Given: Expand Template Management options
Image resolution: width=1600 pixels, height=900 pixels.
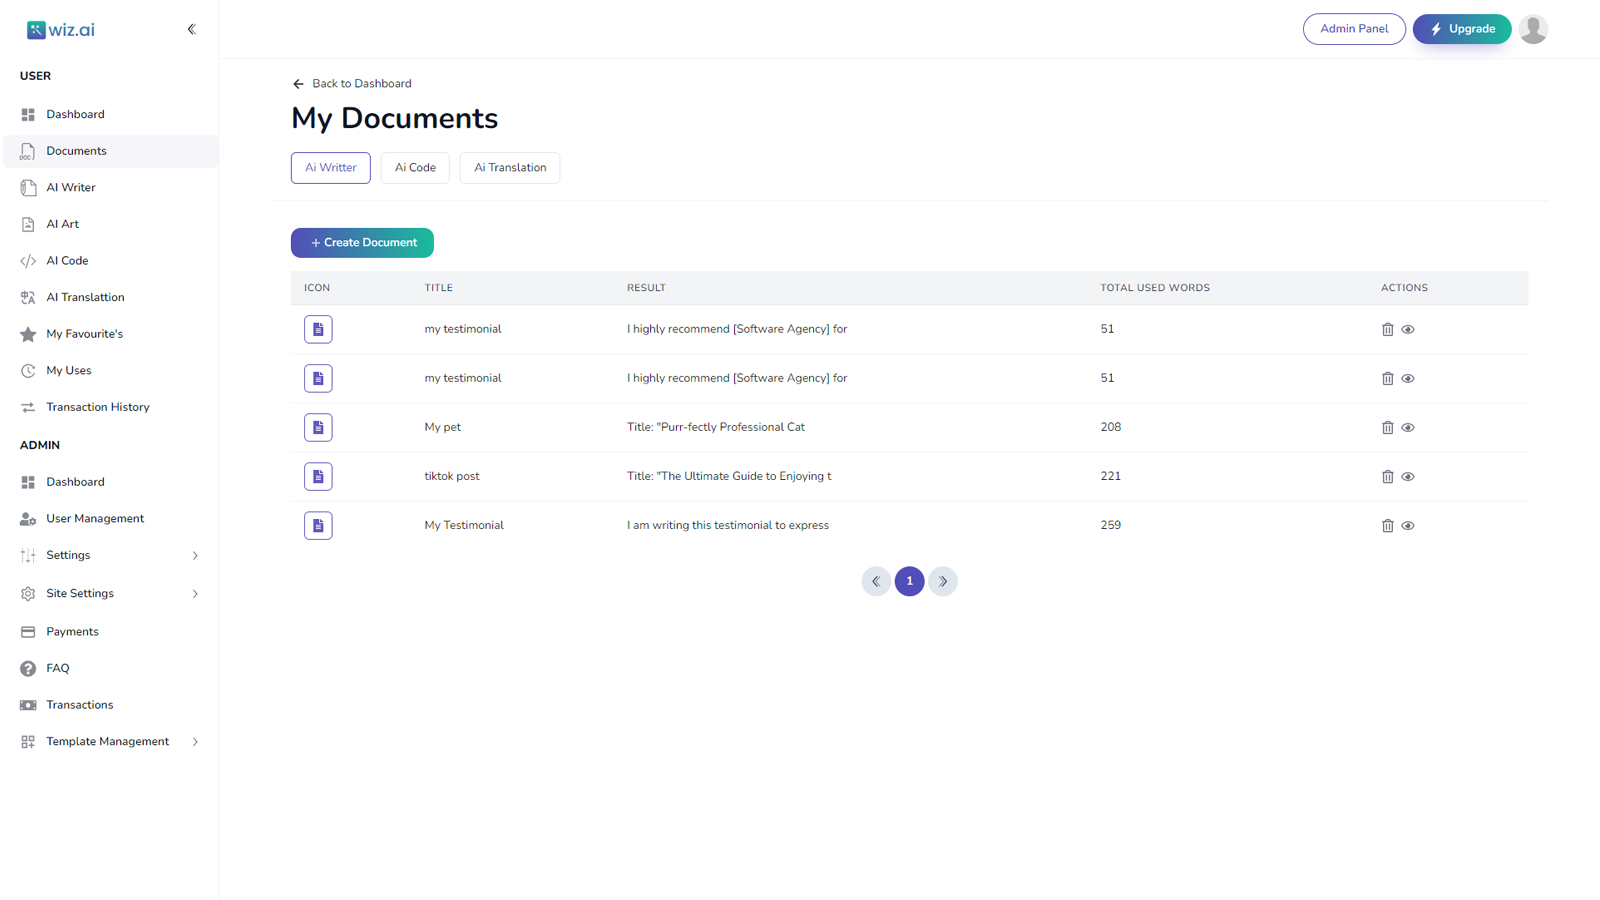Looking at the screenshot, I should click(x=107, y=741).
